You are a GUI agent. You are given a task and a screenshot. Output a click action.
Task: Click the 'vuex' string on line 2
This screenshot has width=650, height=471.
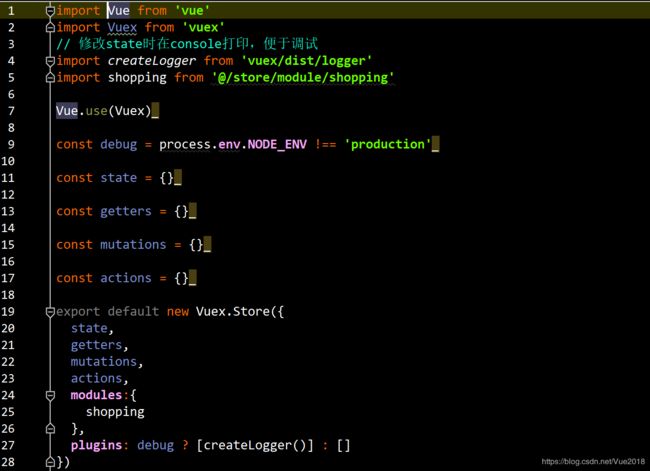pos(204,27)
